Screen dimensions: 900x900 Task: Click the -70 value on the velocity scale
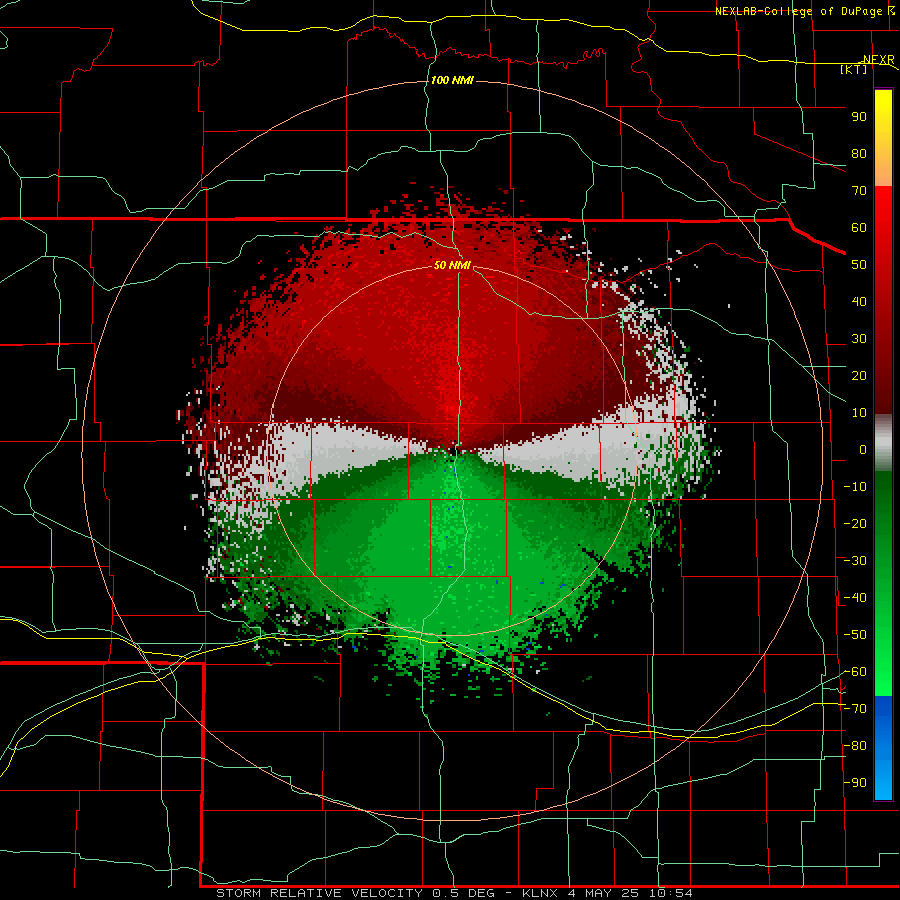point(855,709)
